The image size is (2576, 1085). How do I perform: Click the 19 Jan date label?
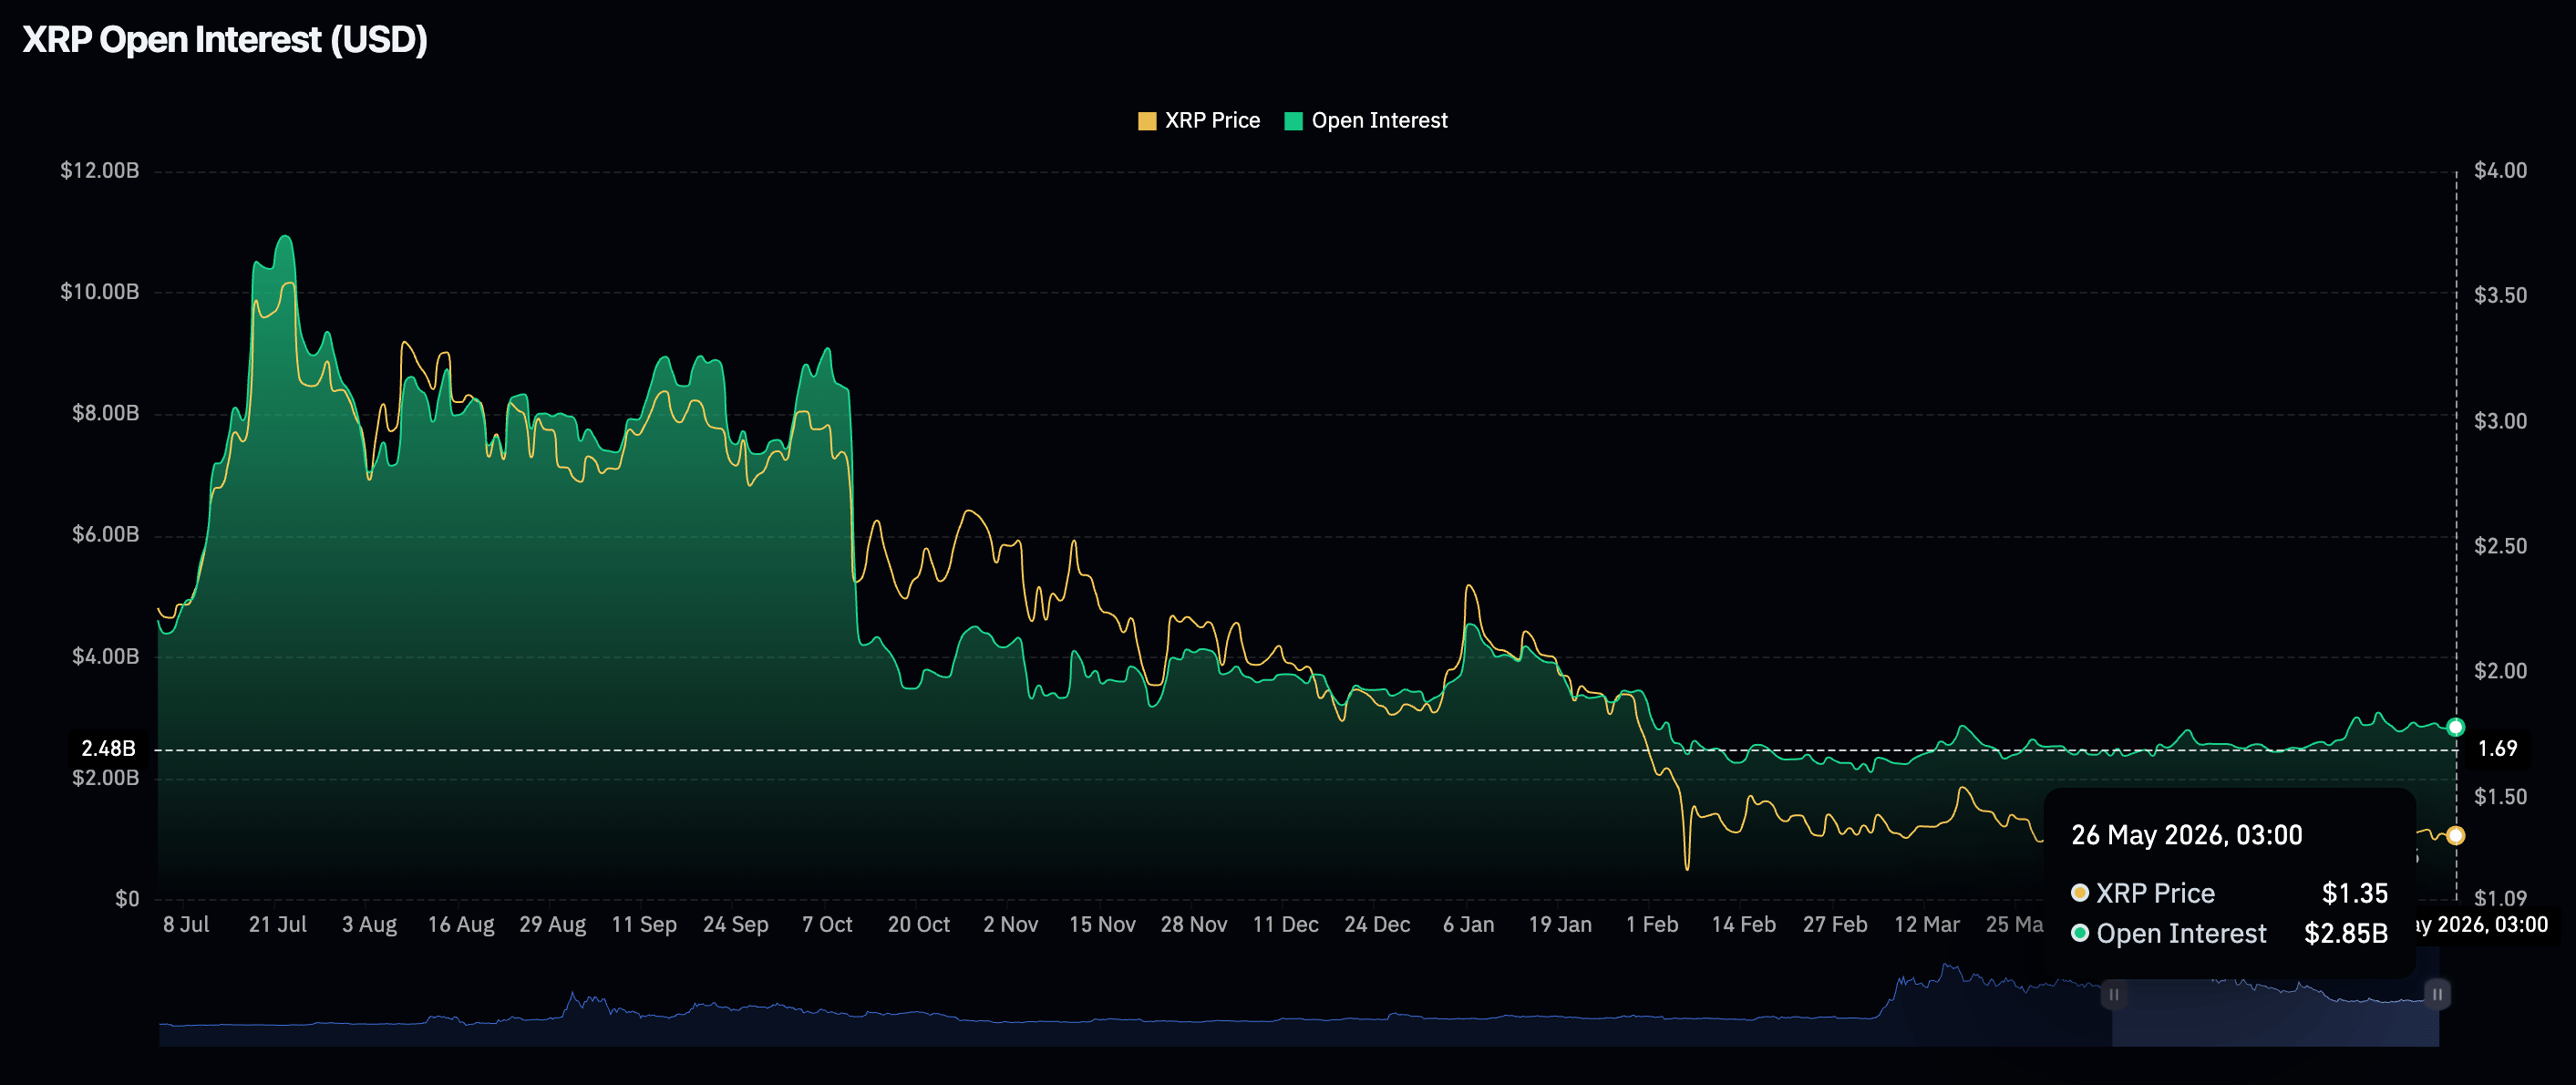(1560, 924)
